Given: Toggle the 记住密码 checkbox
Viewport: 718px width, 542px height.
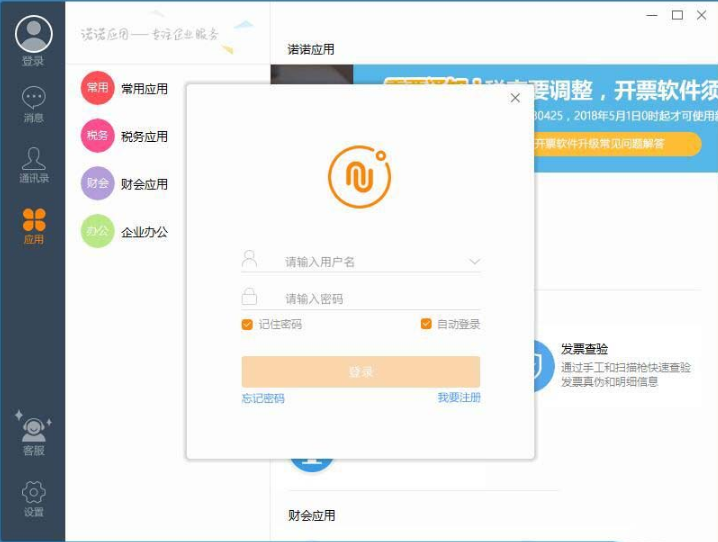Looking at the screenshot, I should coord(247,324).
